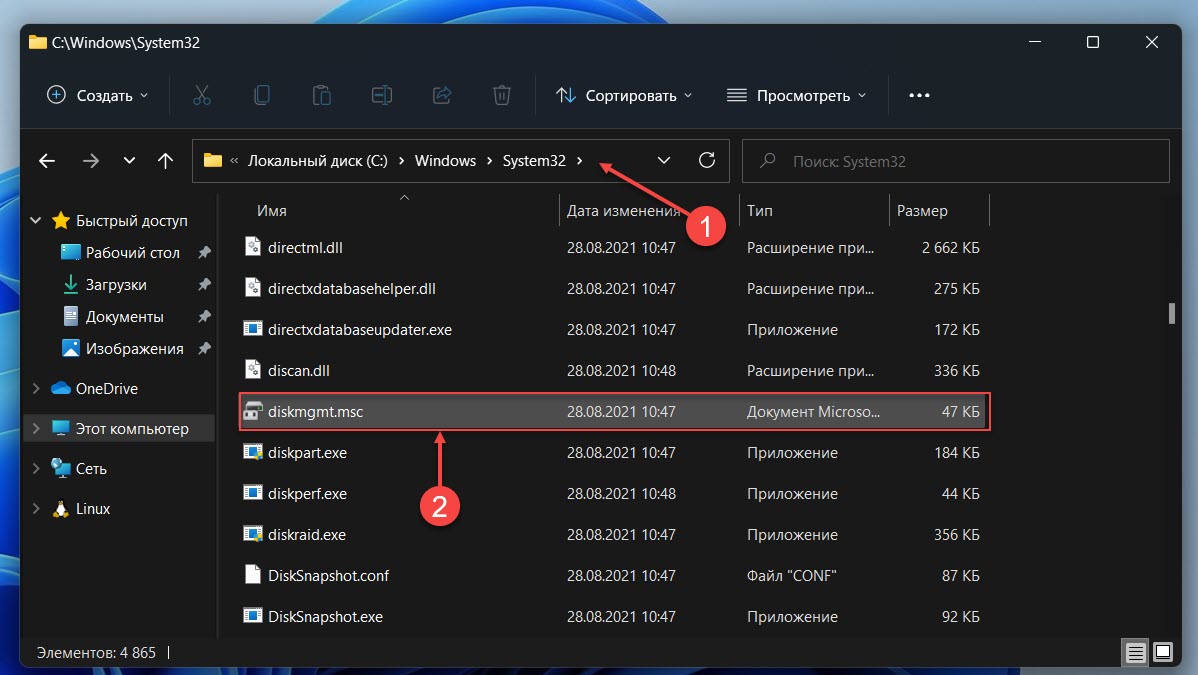This screenshot has width=1198, height=675.
Task: Select the directxdatabaseupdater.exe file name
Action: [360, 329]
